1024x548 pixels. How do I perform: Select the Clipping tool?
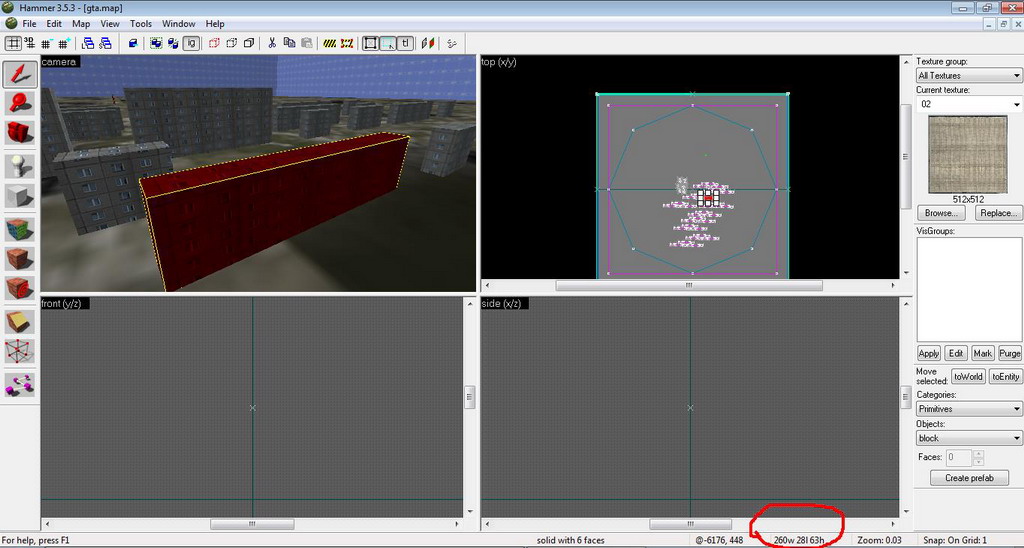point(21,321)
